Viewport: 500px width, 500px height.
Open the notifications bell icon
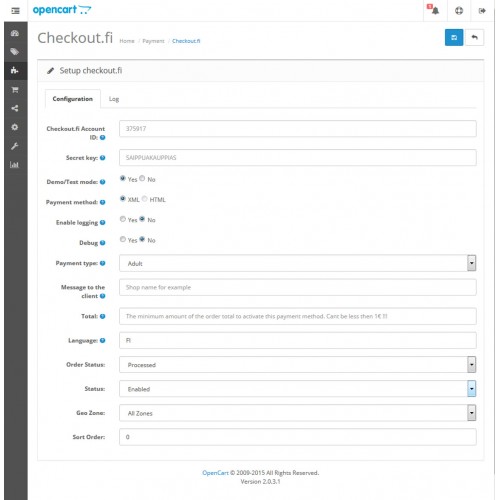[433, 10]
